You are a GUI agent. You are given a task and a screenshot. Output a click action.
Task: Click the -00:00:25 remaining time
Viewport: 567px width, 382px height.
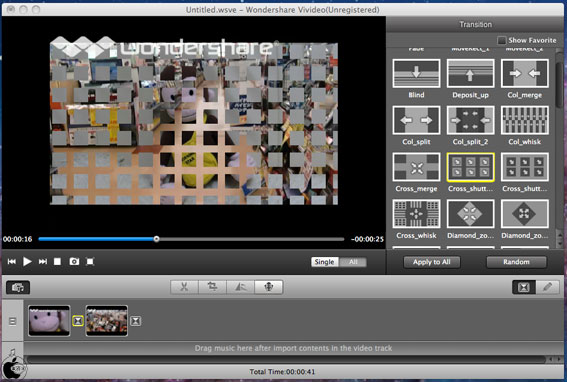click(x=367, y=239)
